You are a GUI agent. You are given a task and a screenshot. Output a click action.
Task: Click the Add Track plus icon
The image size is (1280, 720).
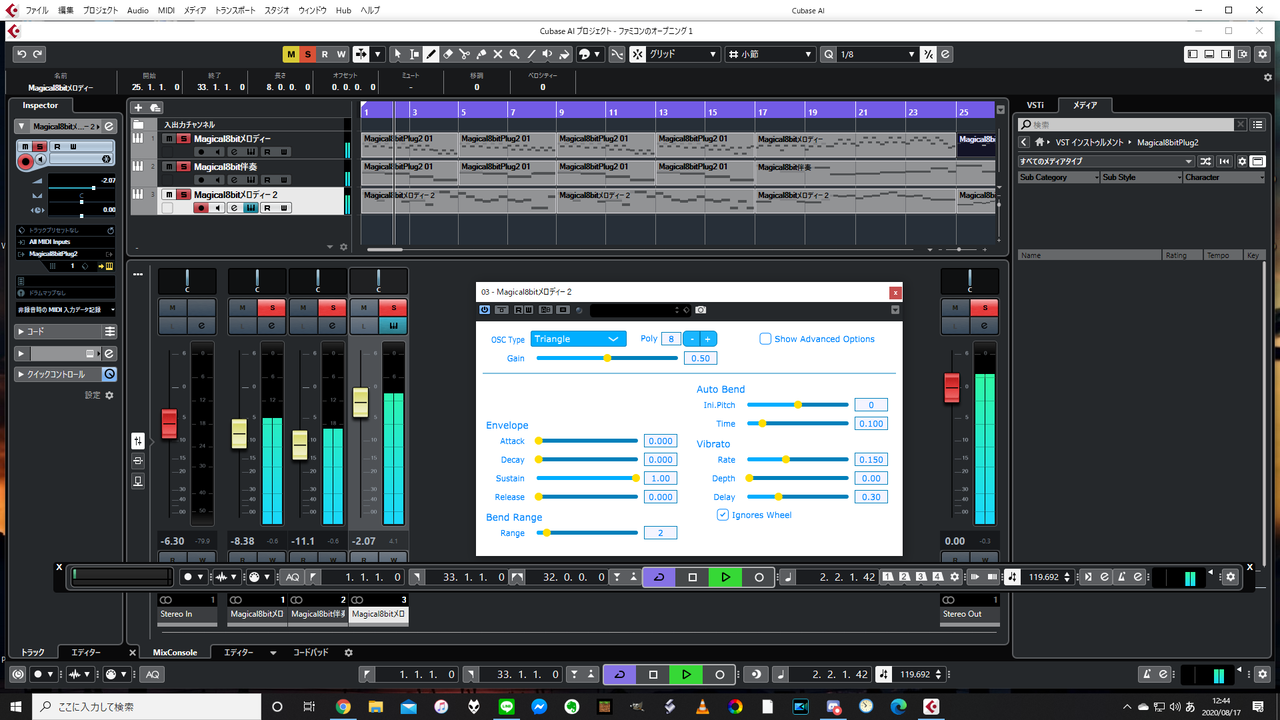coord(138,107)
